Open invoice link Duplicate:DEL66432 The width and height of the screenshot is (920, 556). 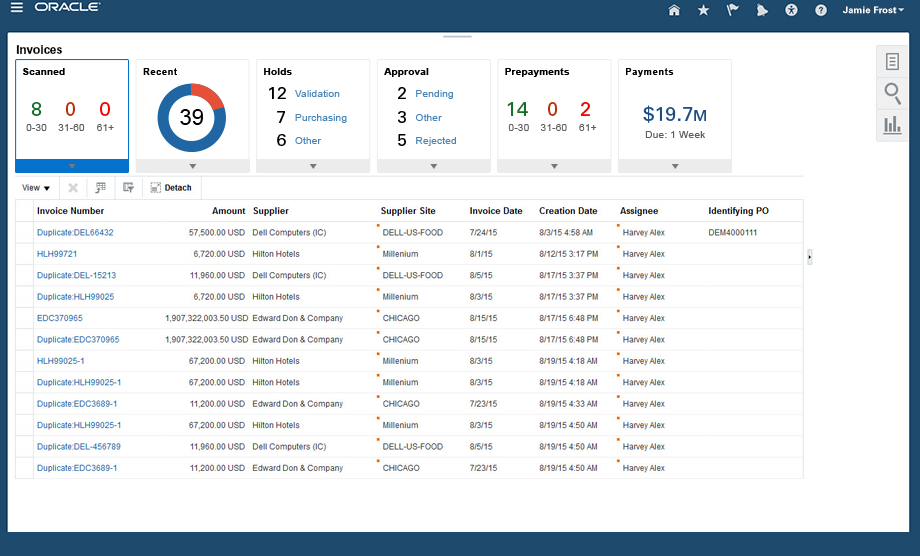pyautogui.click(x=75, y=233)
